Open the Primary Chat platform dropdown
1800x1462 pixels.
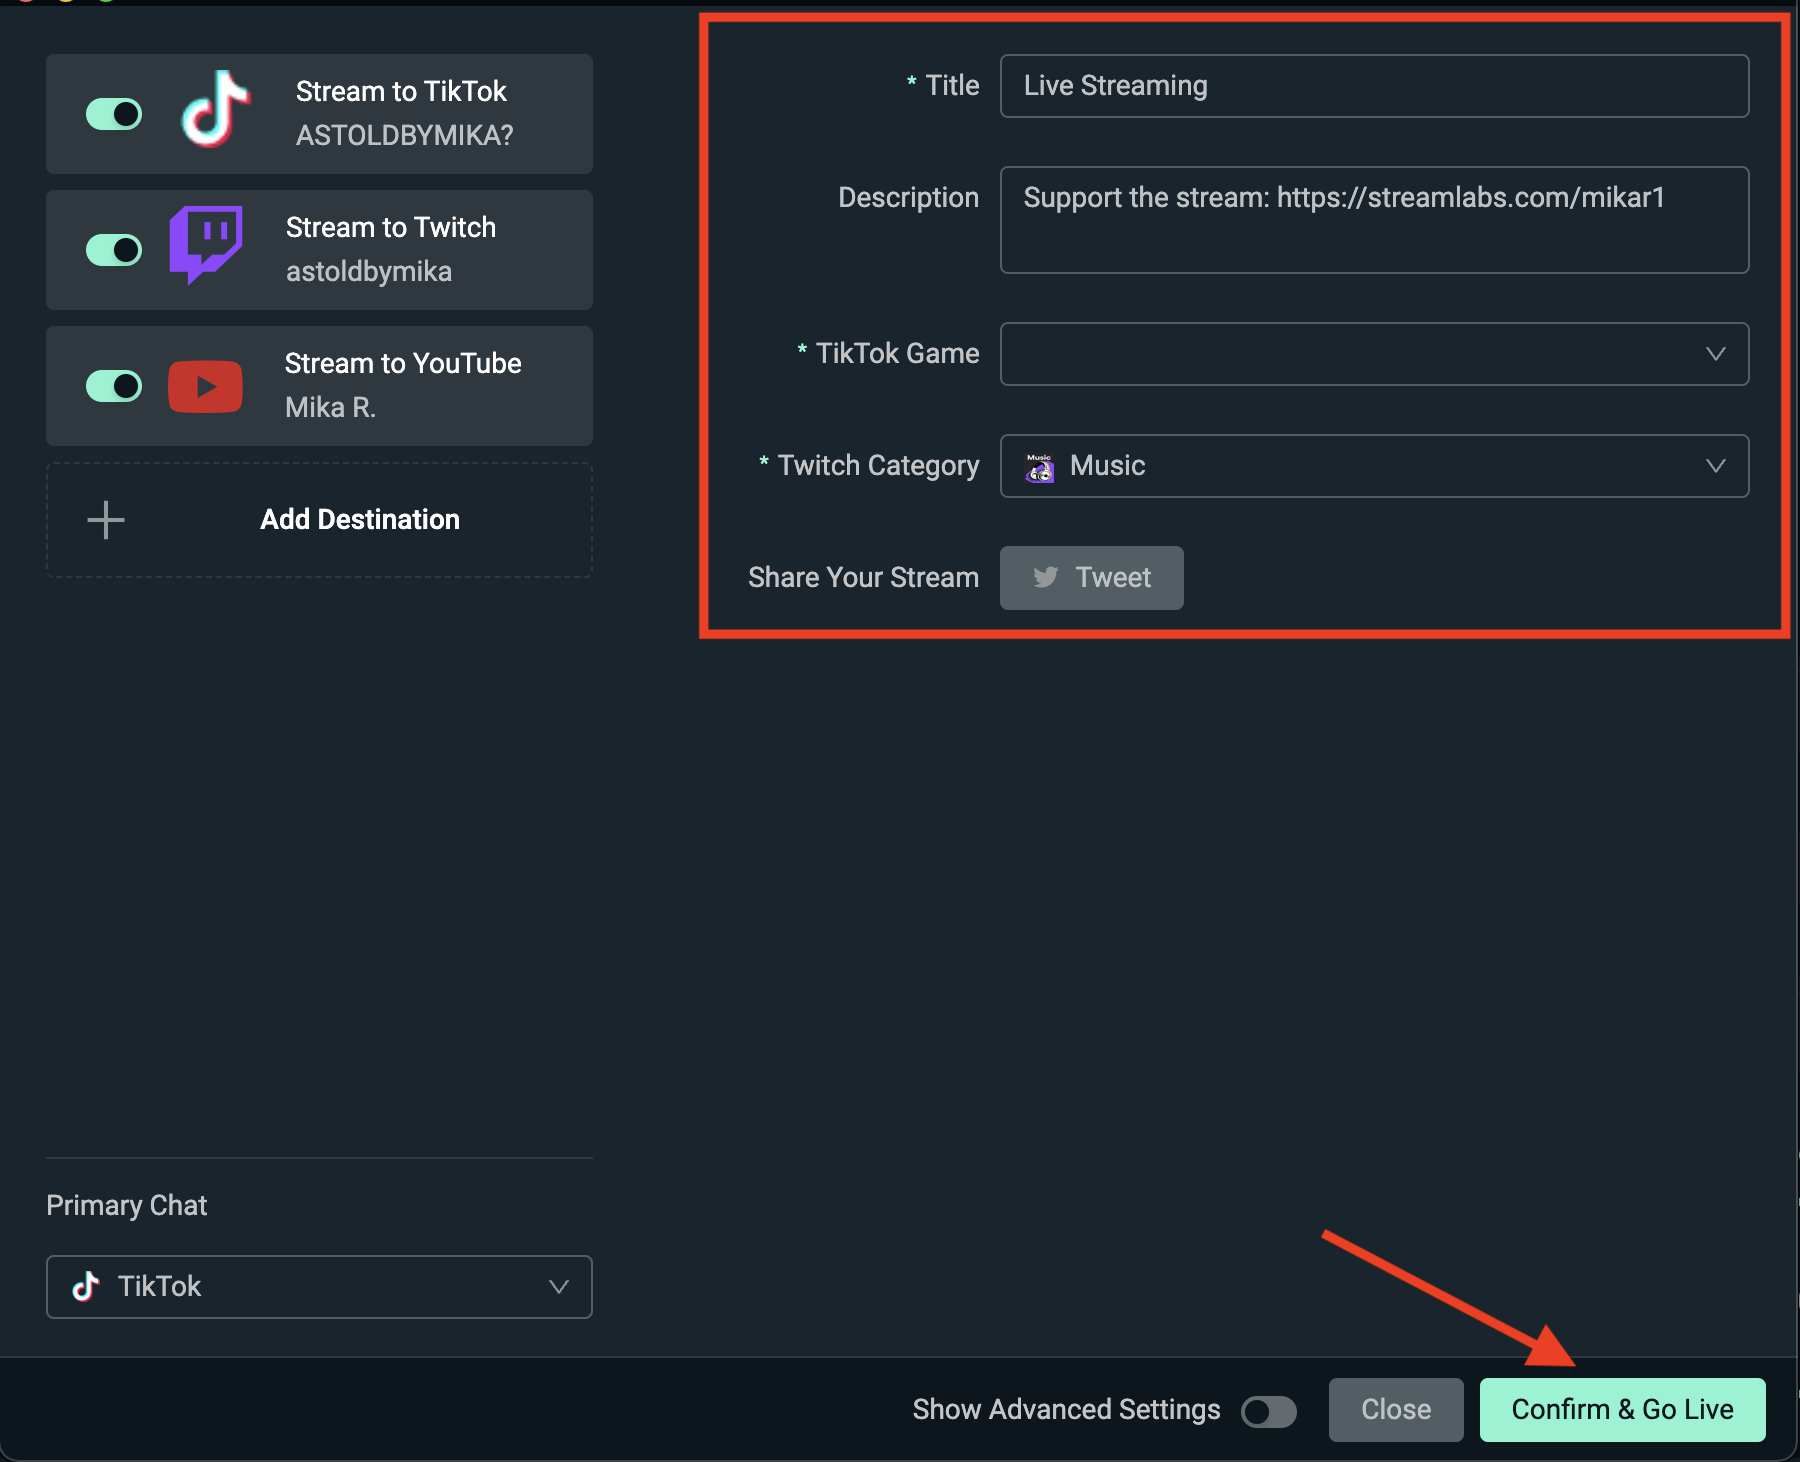558,1287
